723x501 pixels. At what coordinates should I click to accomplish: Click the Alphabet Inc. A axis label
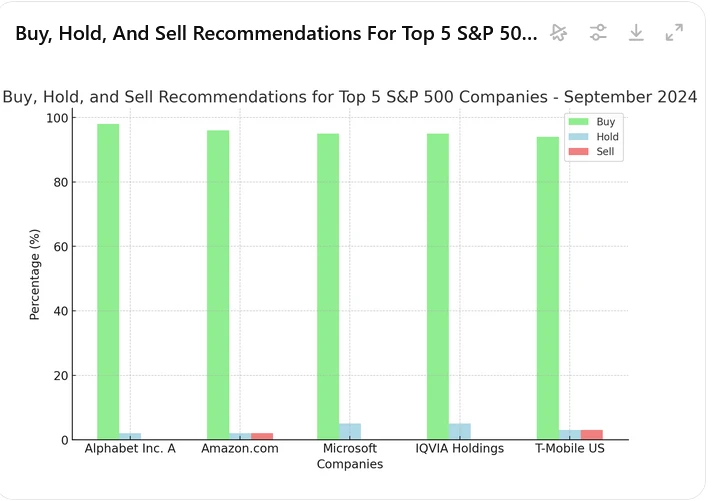click(x=130, y=449)
